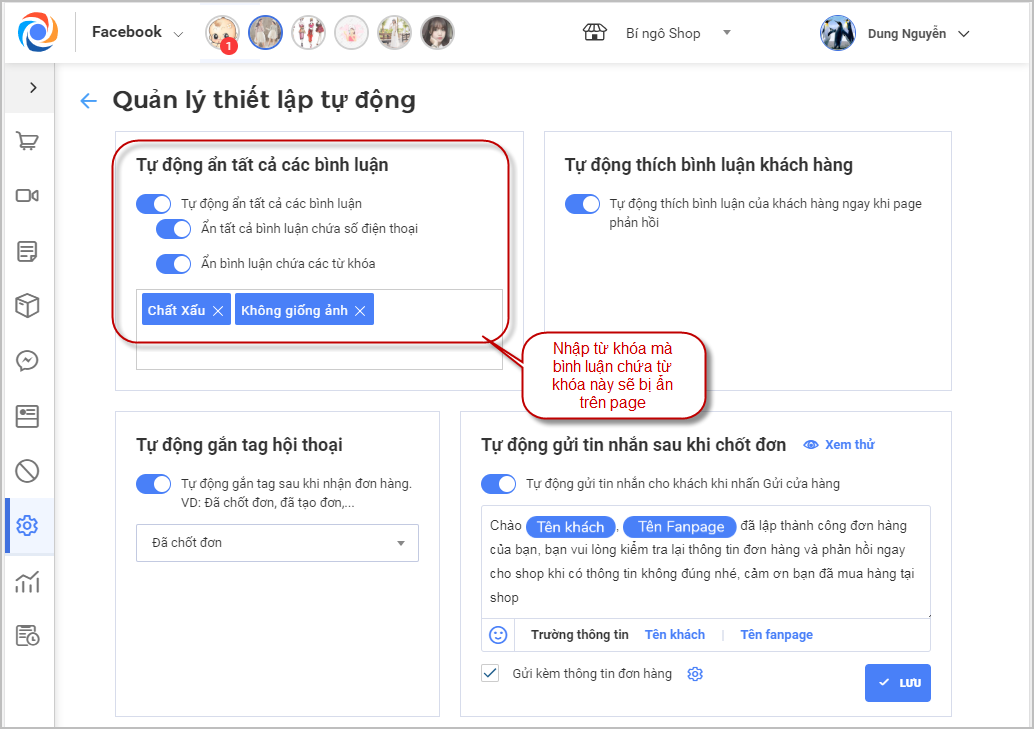The image size is (1034, 729).
Task: Insert the Tên fanpage field link
Action: pyautogui.click(x=776, y=635)
